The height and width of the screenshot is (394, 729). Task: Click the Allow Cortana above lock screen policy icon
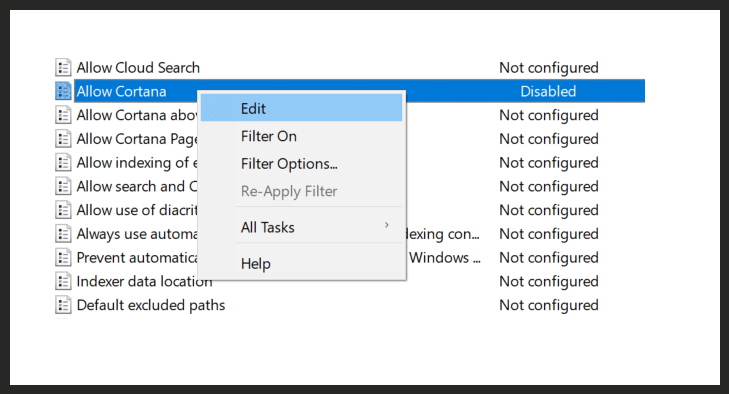click(x=63, y=115)
